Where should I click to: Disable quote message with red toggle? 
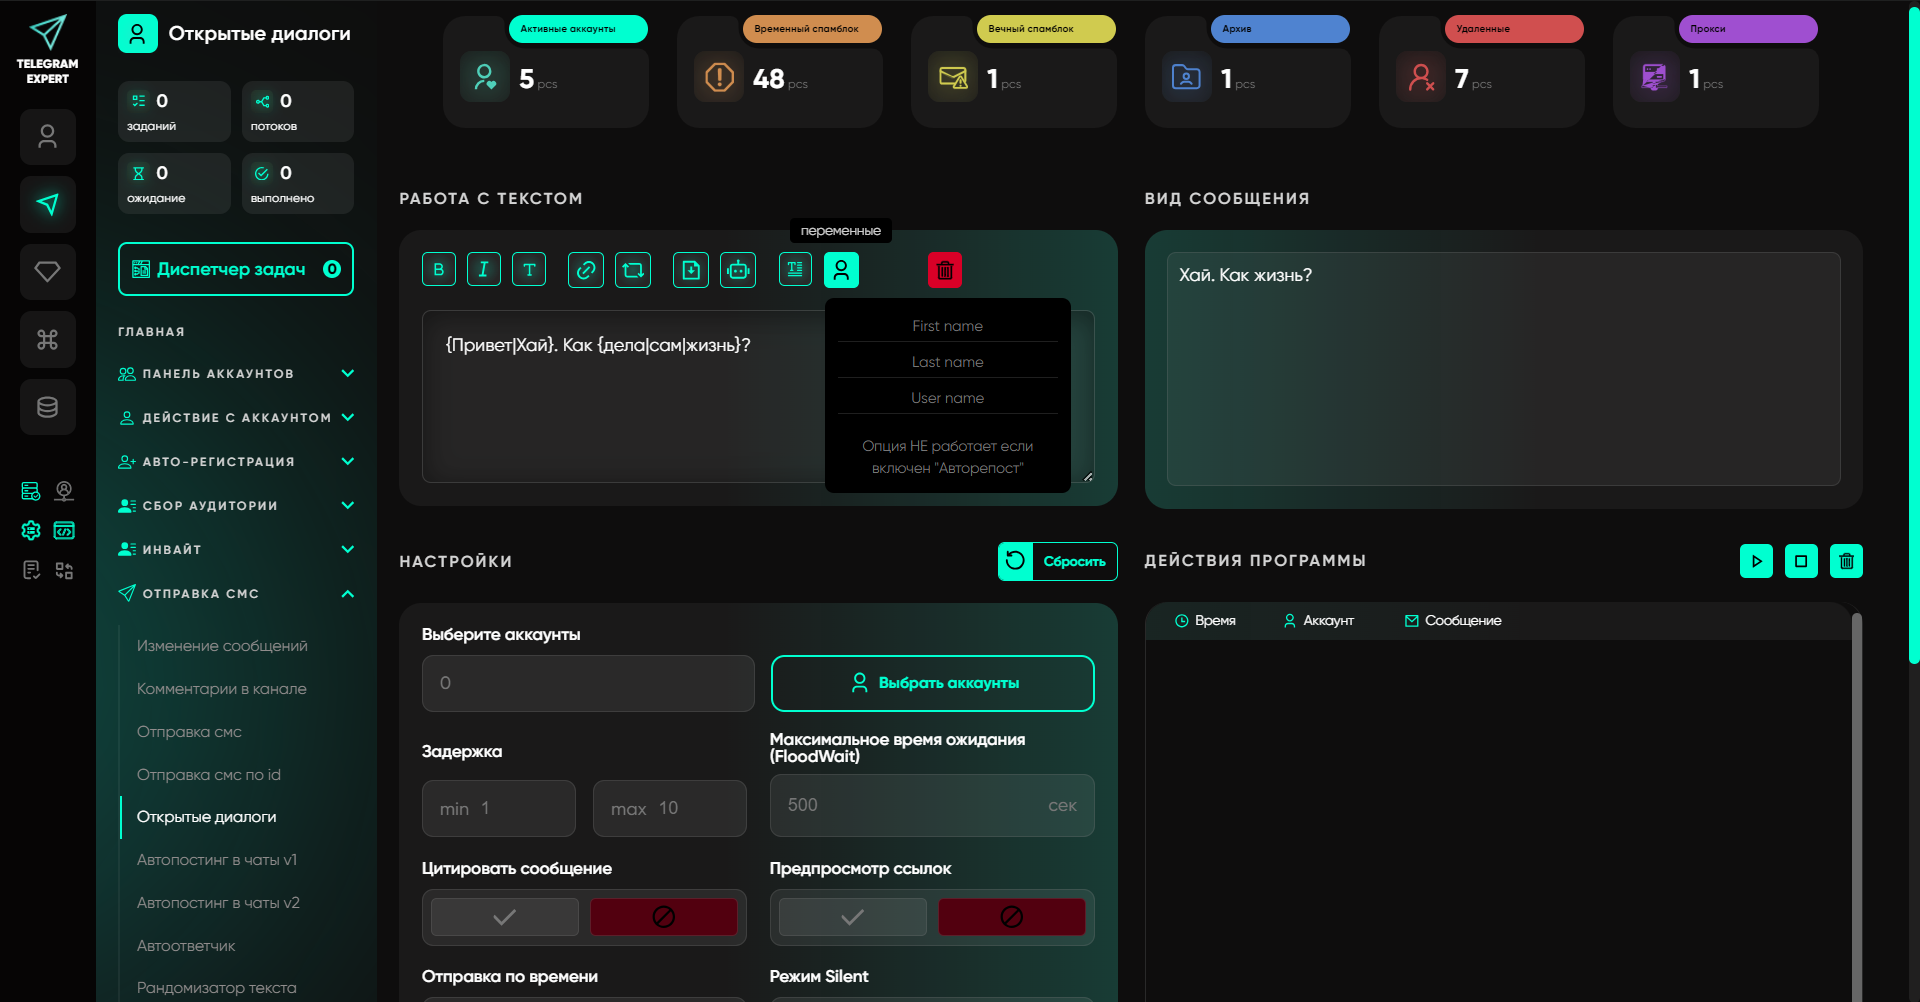click(x=663, y=917)
